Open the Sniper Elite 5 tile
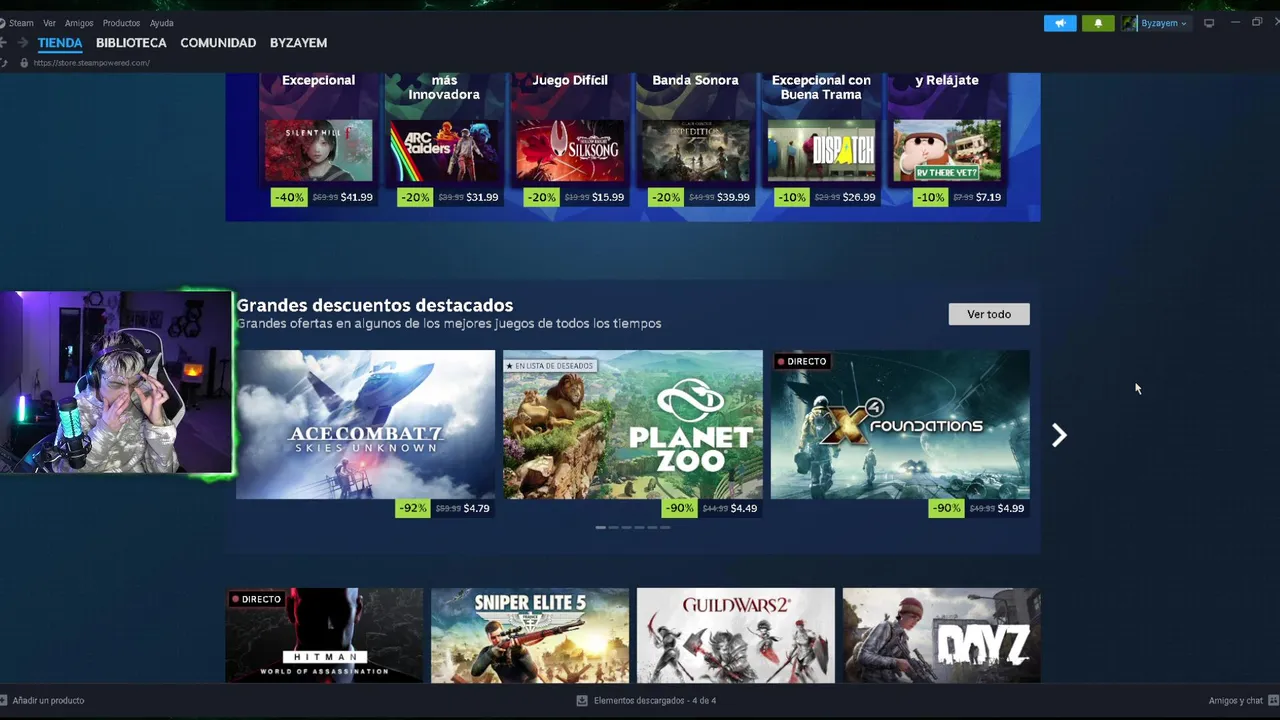Screen dimensions: 1280x720 coord(530,635)
